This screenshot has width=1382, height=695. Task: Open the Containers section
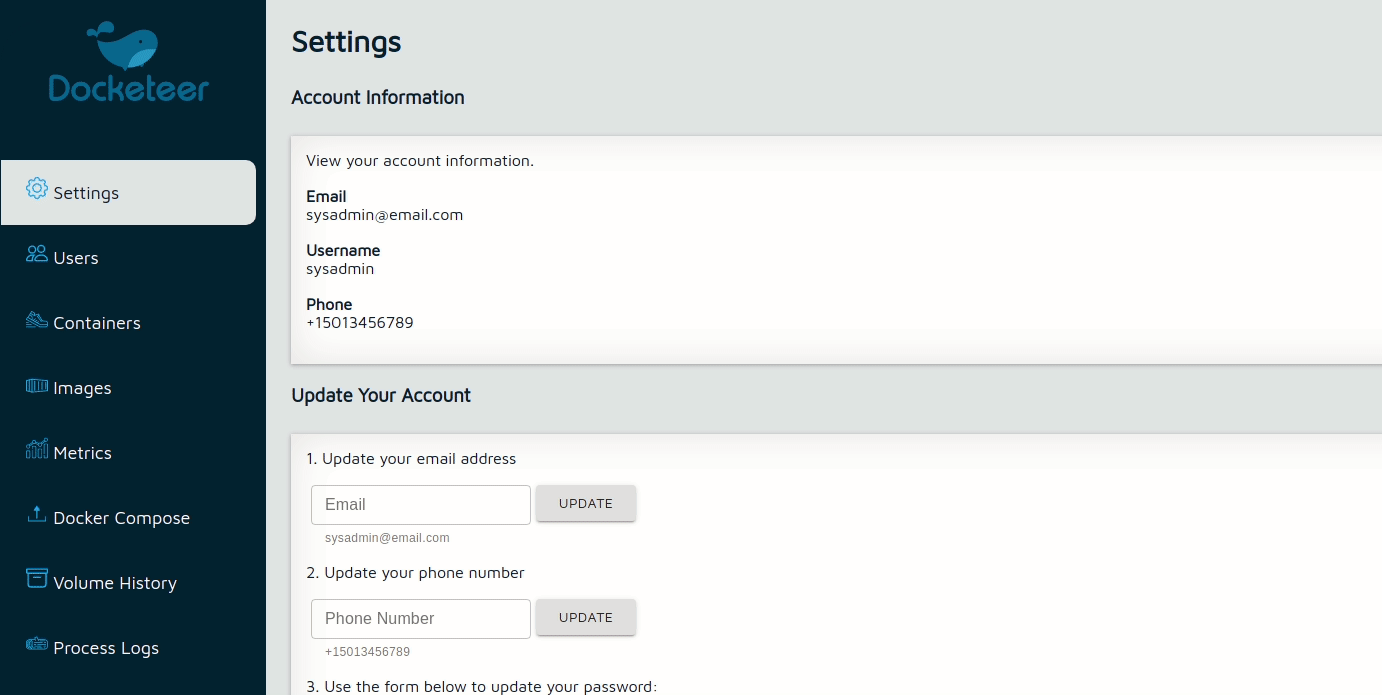point(128,323)
